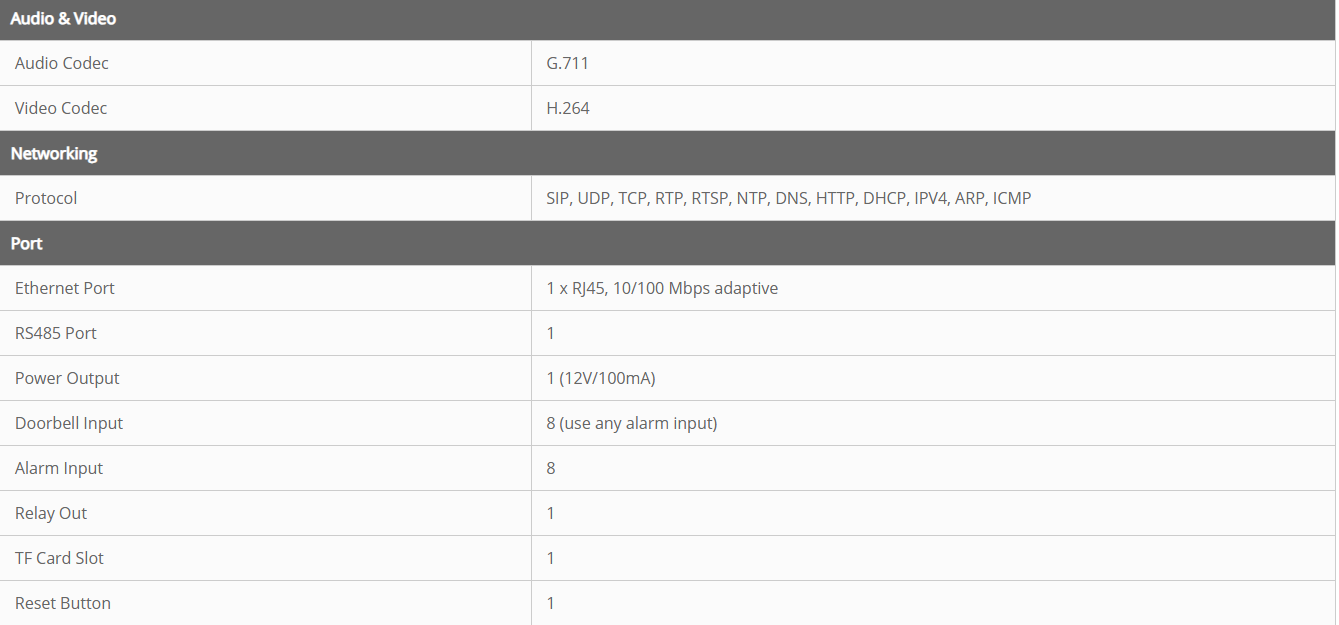Click the Port section header
Screen dimensions: 1339x625
tap(27, 243)
